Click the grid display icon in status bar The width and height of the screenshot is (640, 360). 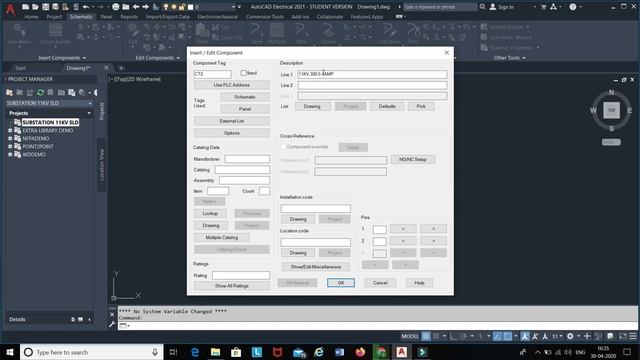pyautogui.click(x=426, y=336)
